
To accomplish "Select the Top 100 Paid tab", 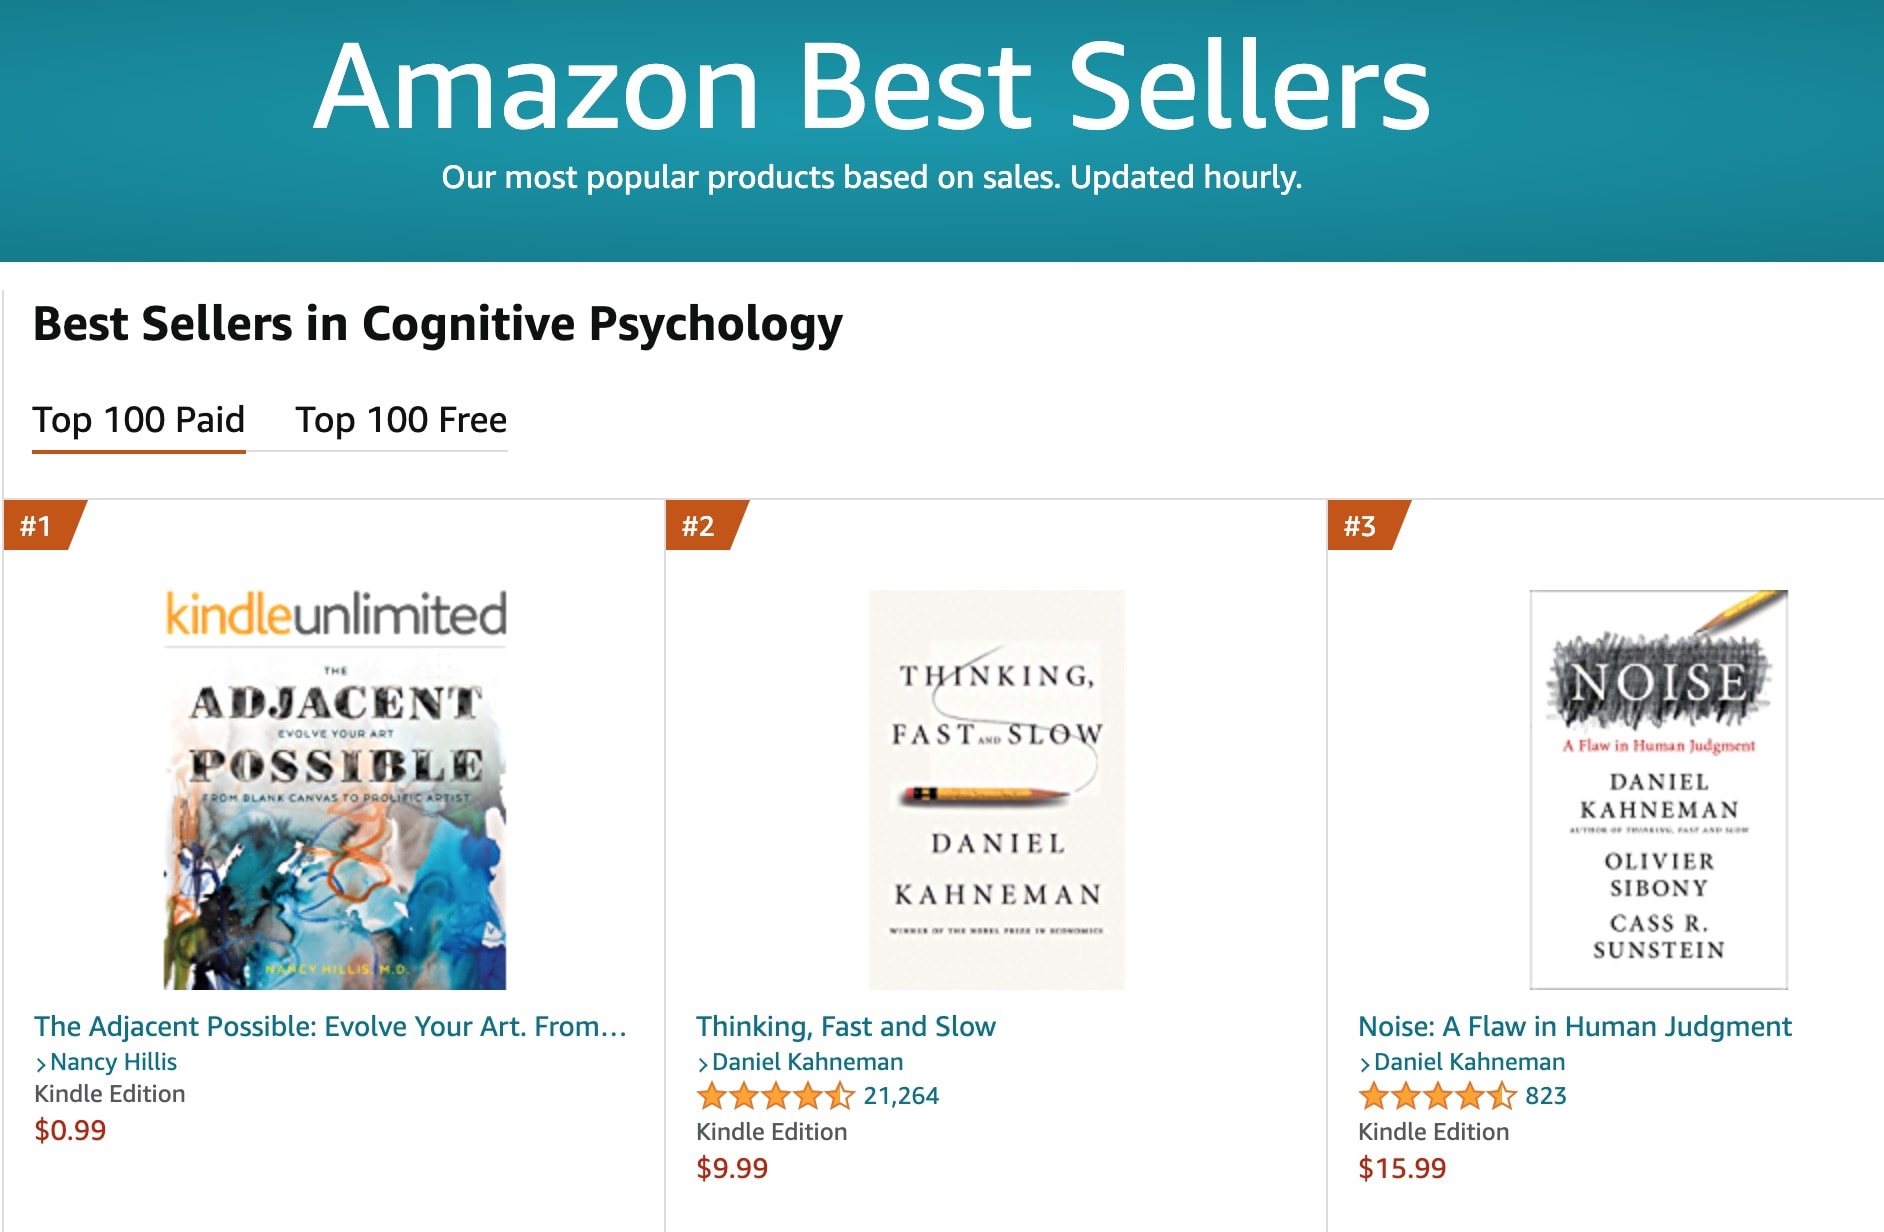I will (x=139, y=420).
